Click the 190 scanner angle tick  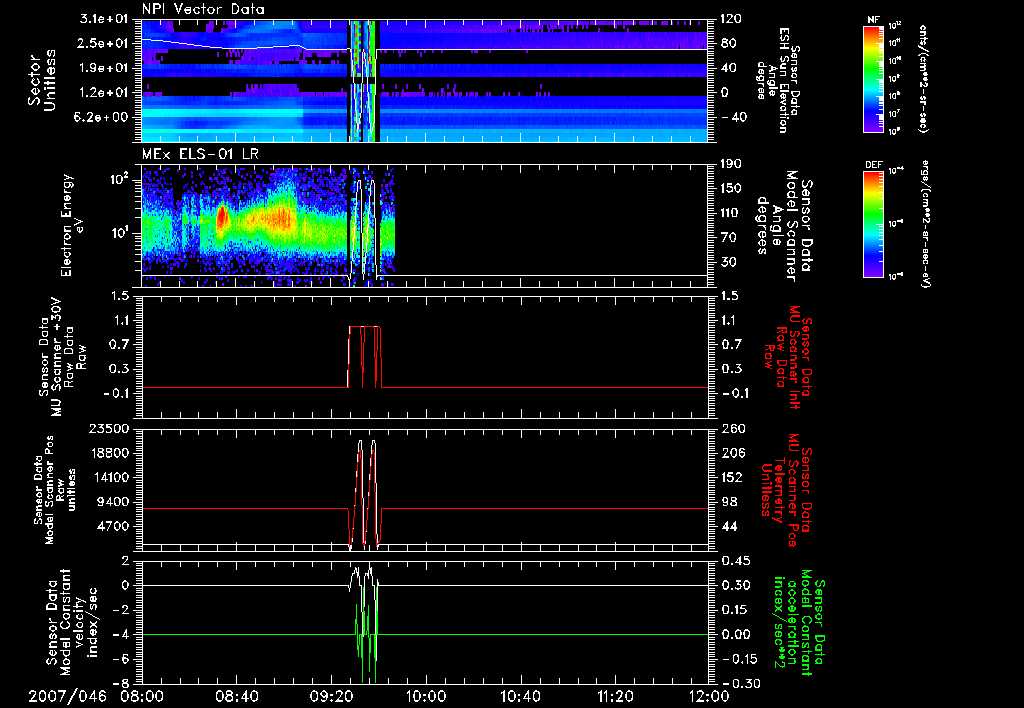[731, 164]
